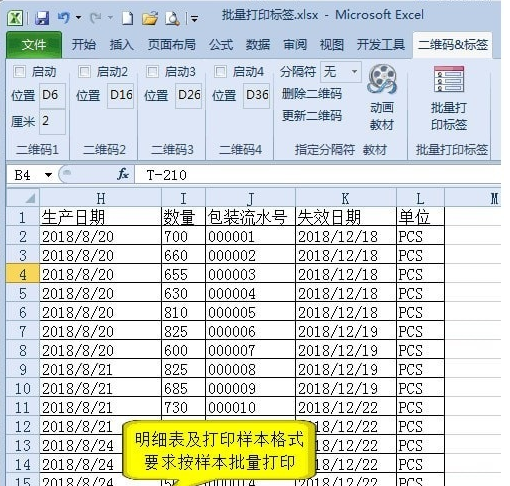Click the 包装流水号 header cell
Viewport: 510px width, 486px height.
point(250,217)
